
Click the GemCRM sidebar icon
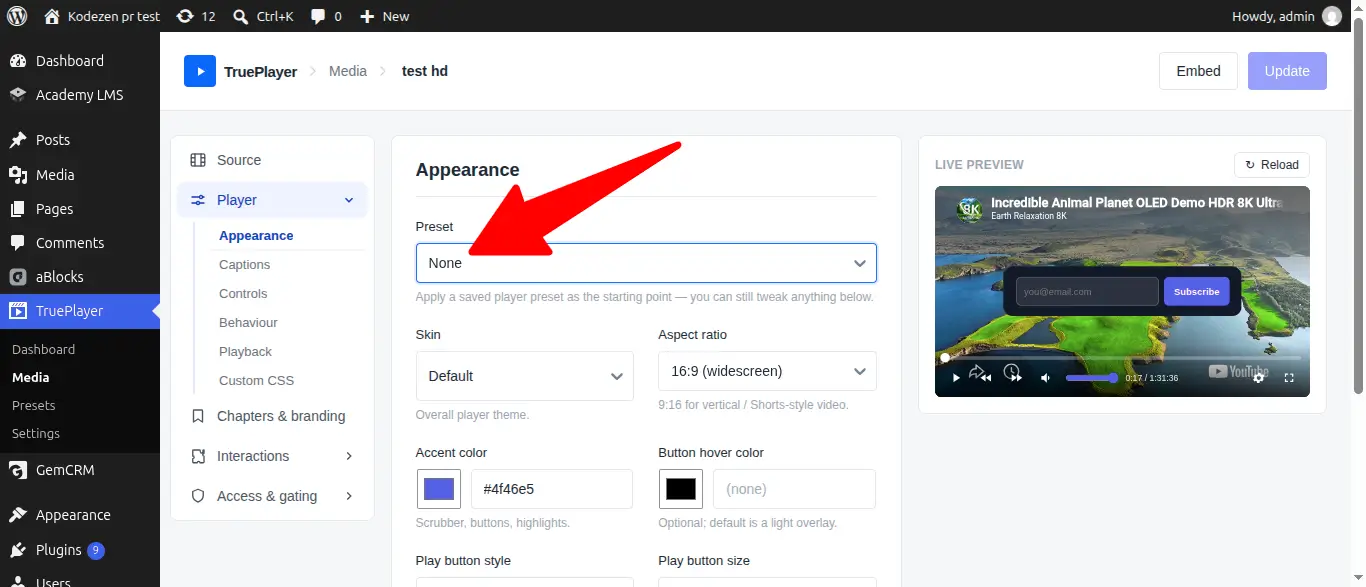coord(18,470)
